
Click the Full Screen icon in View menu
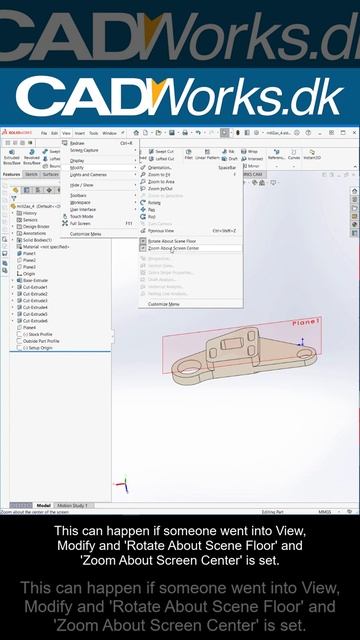point(65,223)
